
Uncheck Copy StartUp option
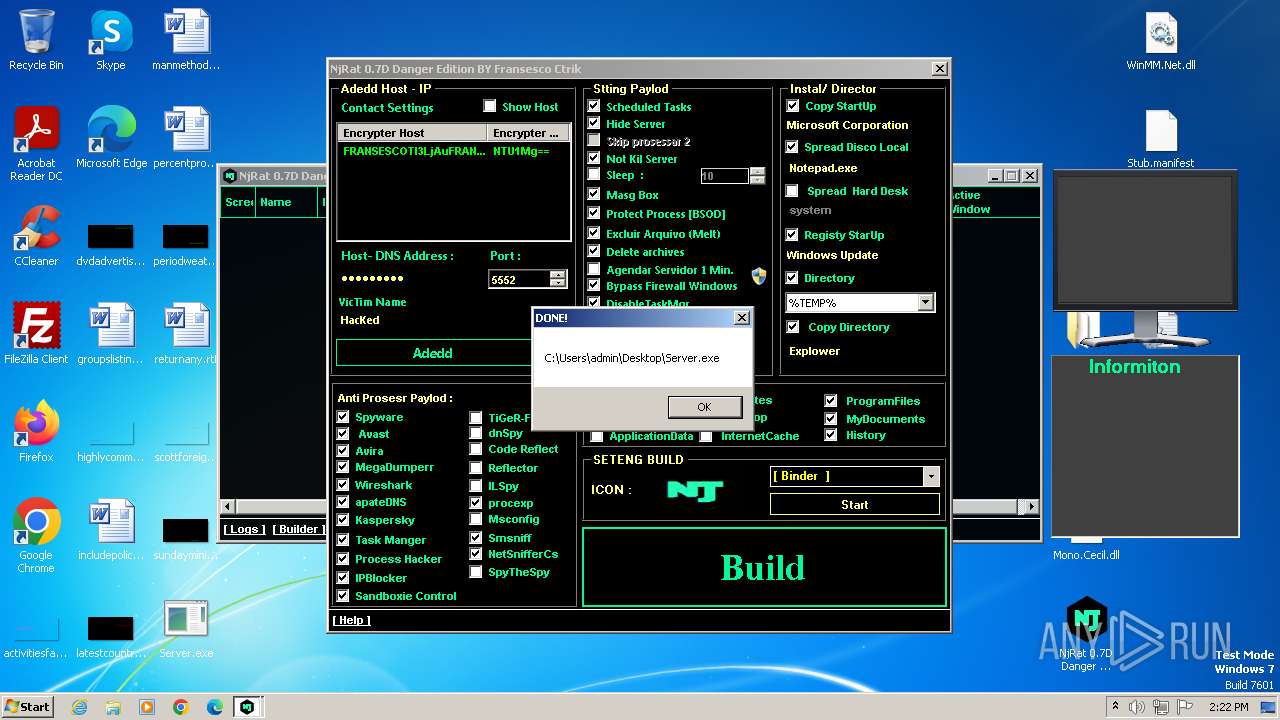[x=793, y=106]
